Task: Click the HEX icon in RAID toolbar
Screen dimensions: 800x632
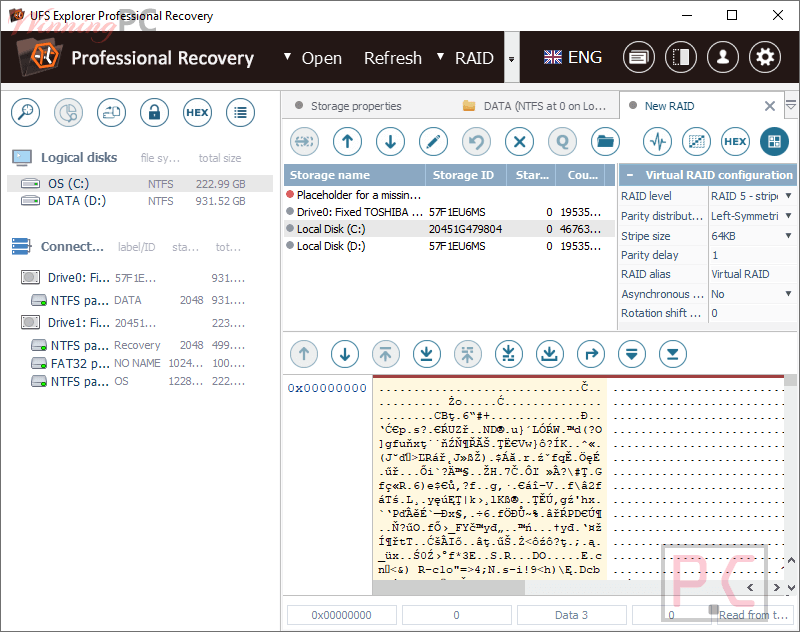Action: [x=735, y=141]
